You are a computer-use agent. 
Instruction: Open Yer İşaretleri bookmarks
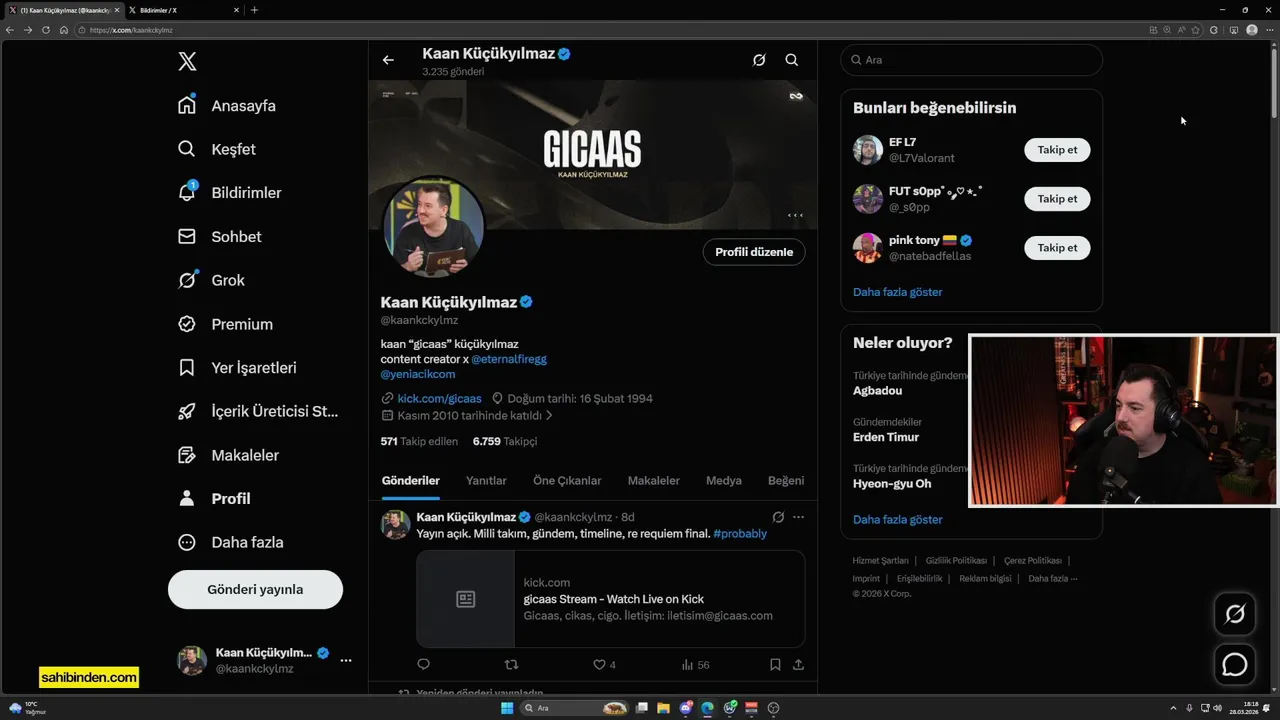tap(237, 368)
